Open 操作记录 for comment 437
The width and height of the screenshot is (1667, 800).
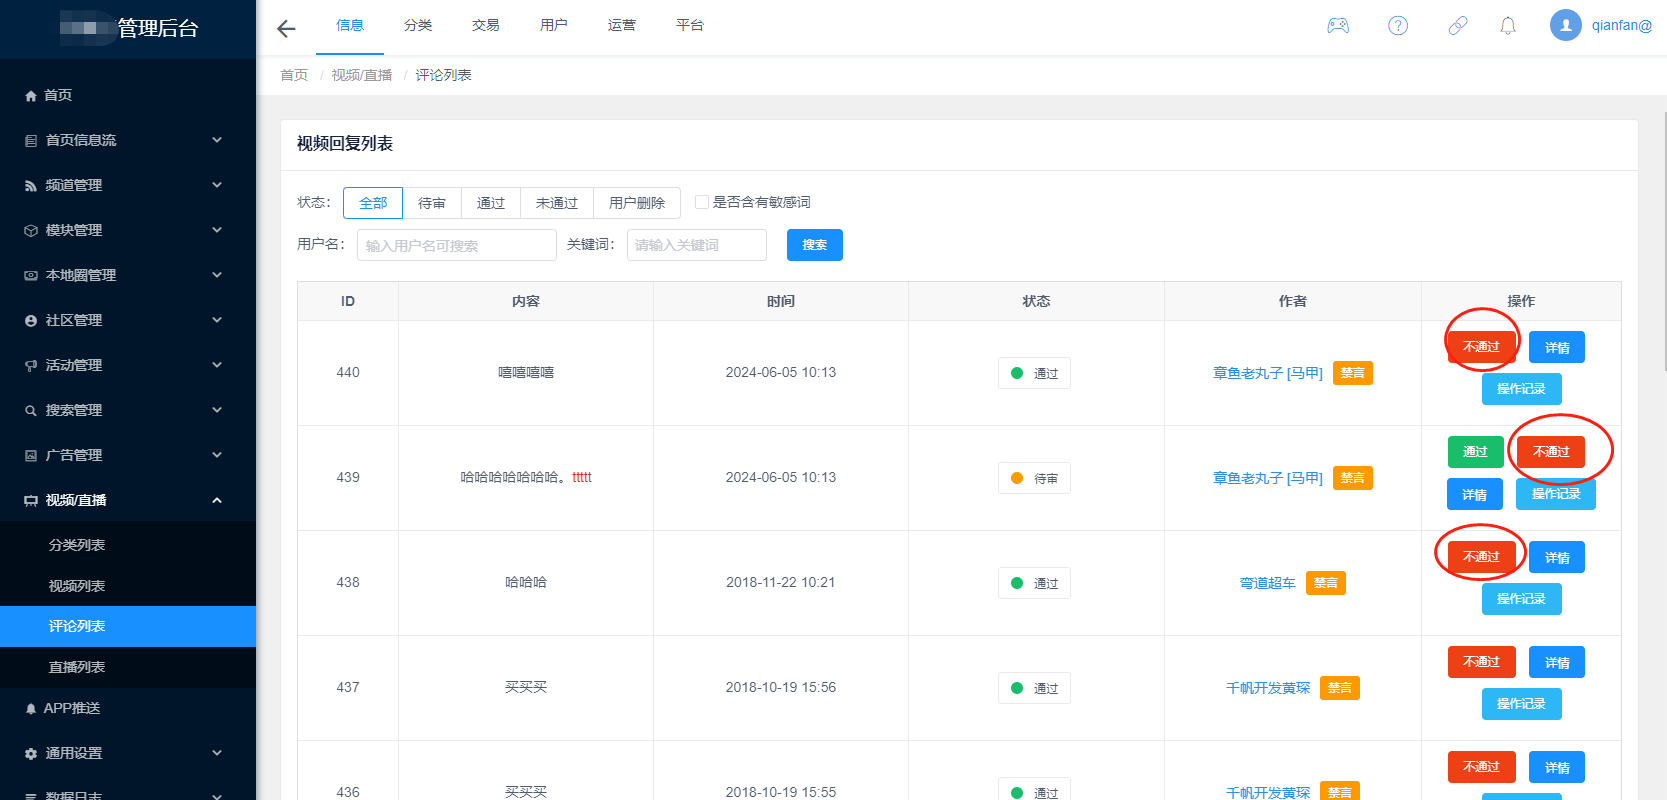pyautogui.click(x=1521, y=704)
